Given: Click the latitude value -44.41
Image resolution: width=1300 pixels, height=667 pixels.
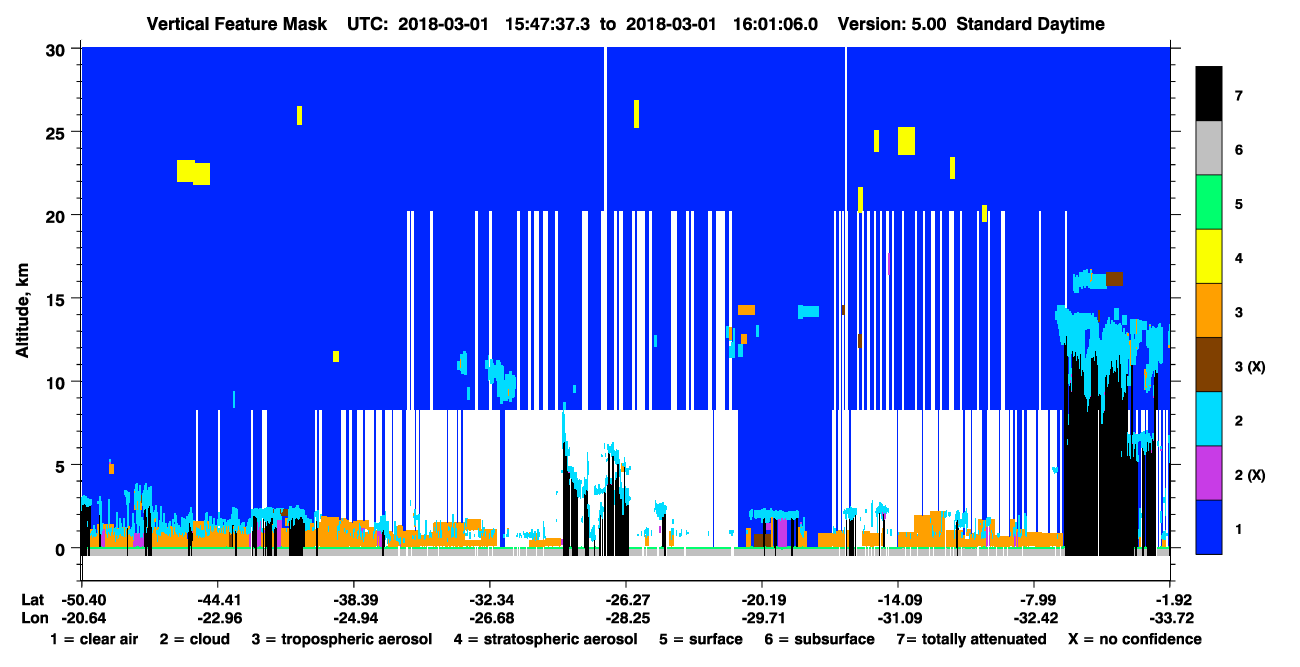Looking at the screenshot, I should coord(217,600).
